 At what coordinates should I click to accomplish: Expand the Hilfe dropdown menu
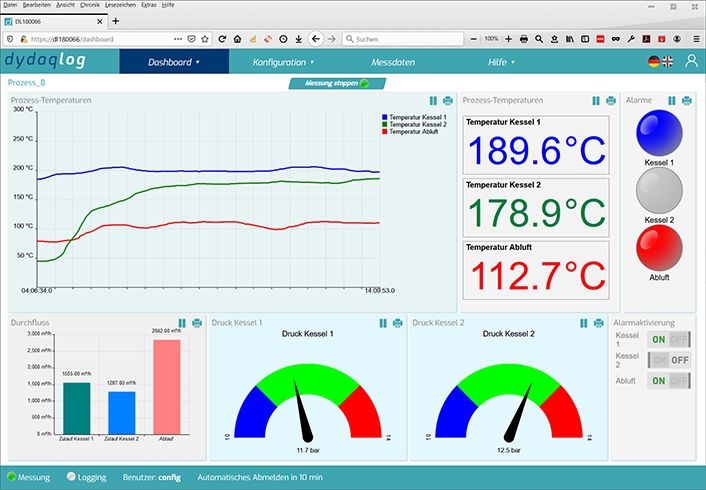pos(500,62)
